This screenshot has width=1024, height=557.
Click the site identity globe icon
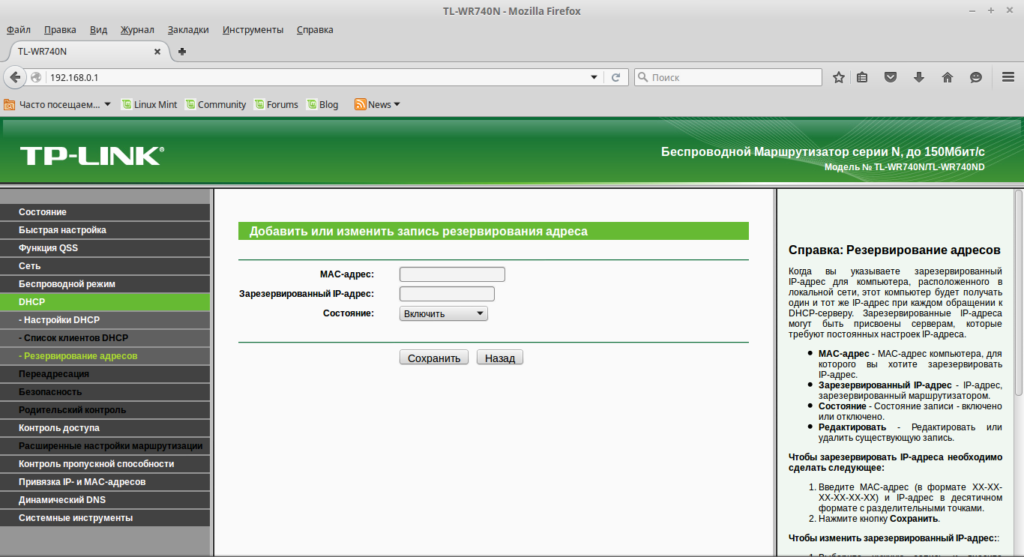point(36,77)
